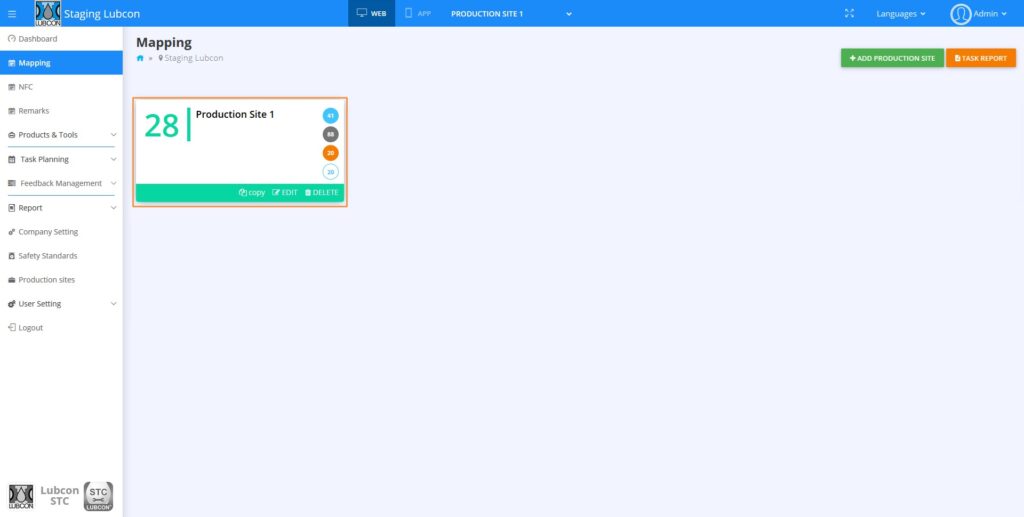This screenshot has width=1024, height=517.
Task: Click the User Setting gears icon
Action: (12, 304)
